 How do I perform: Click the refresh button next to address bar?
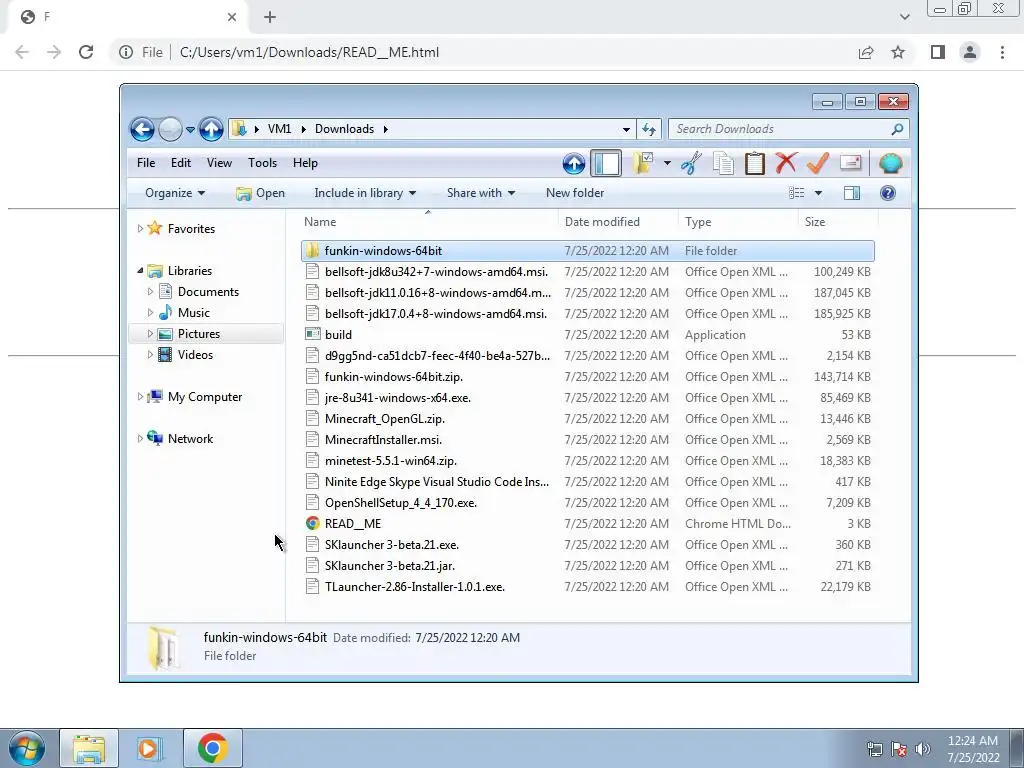[648, 129]
